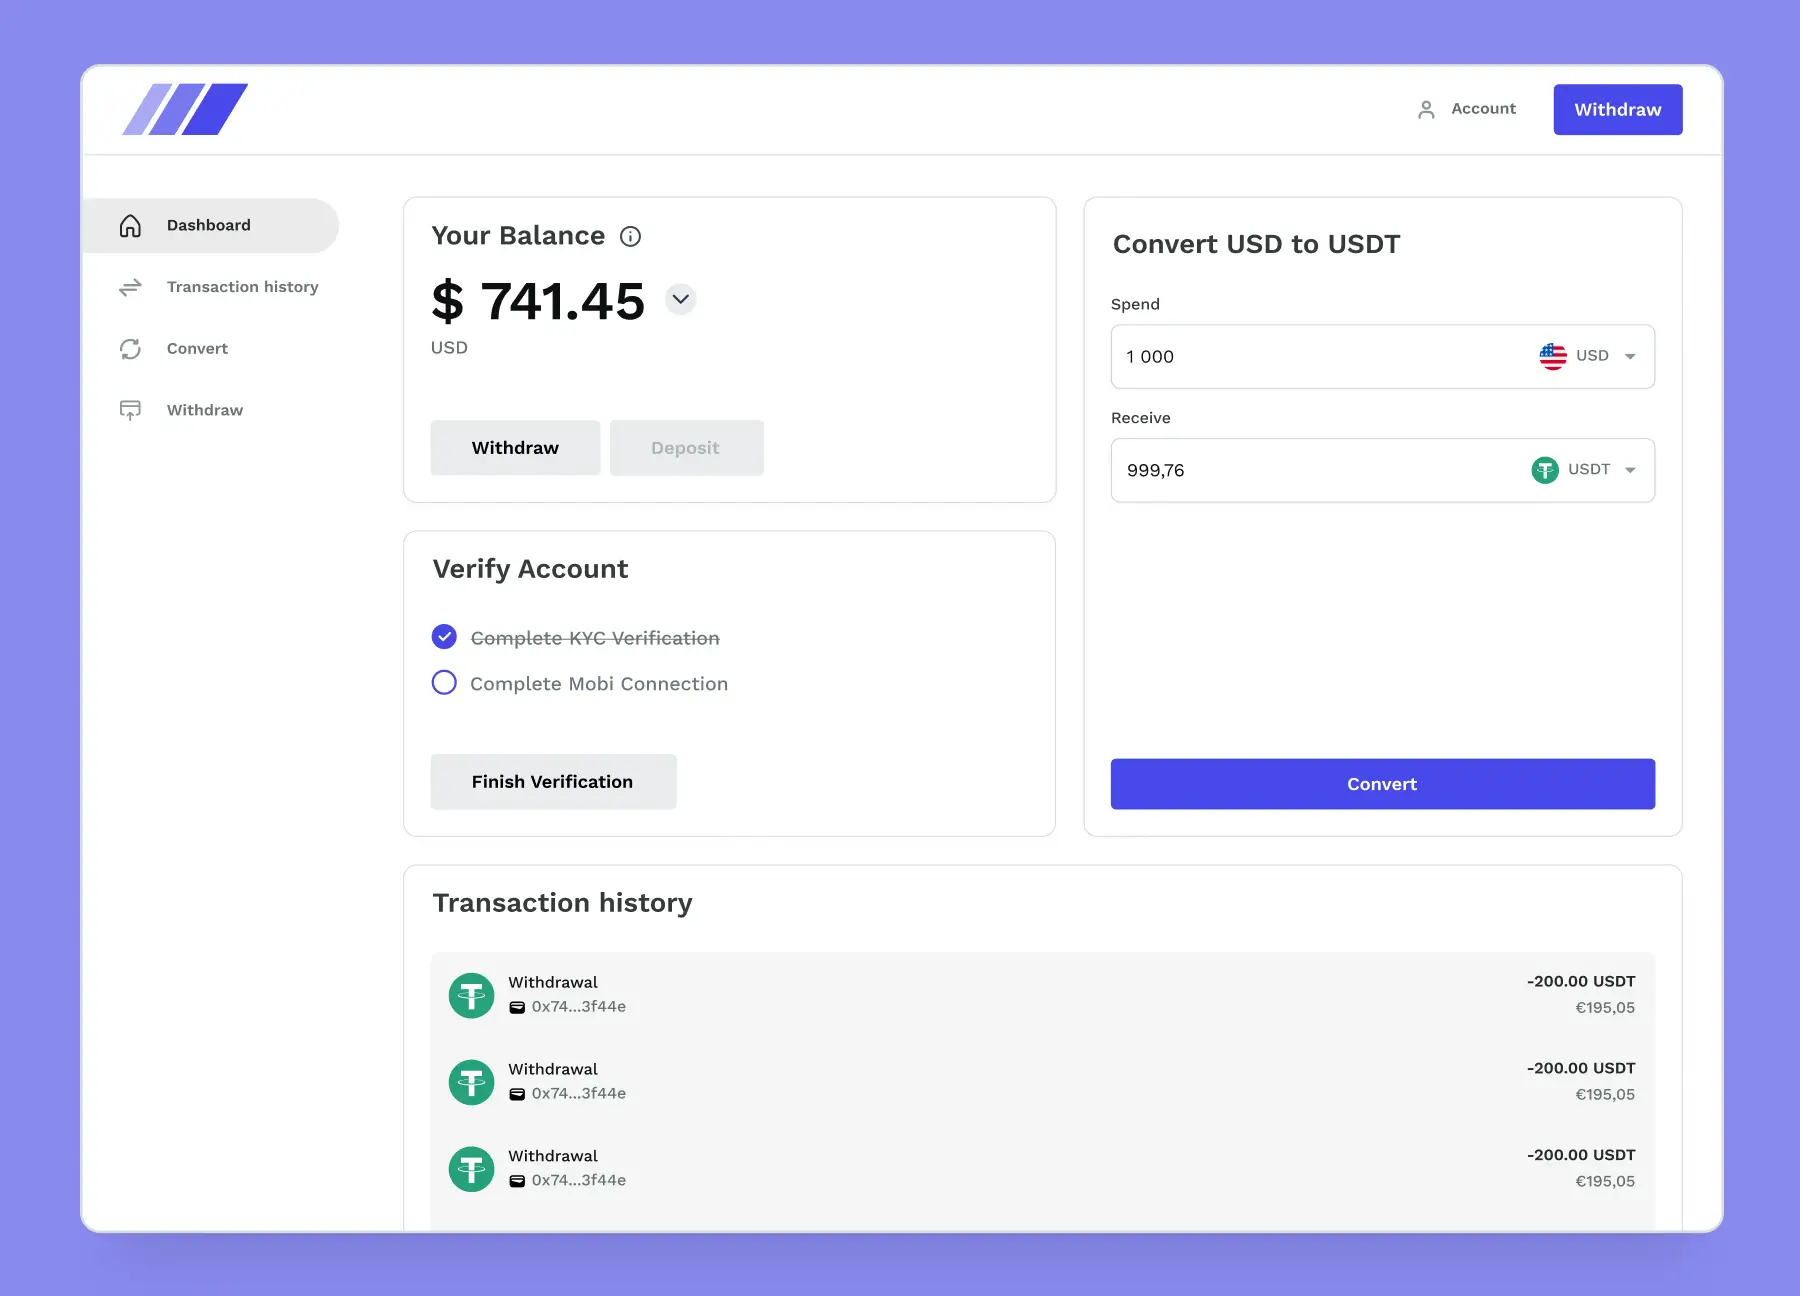Click the Withdraw card icon in sidebar
Screen dimensions: 1800x1296
pyautogui.click(x=130, y=410)
